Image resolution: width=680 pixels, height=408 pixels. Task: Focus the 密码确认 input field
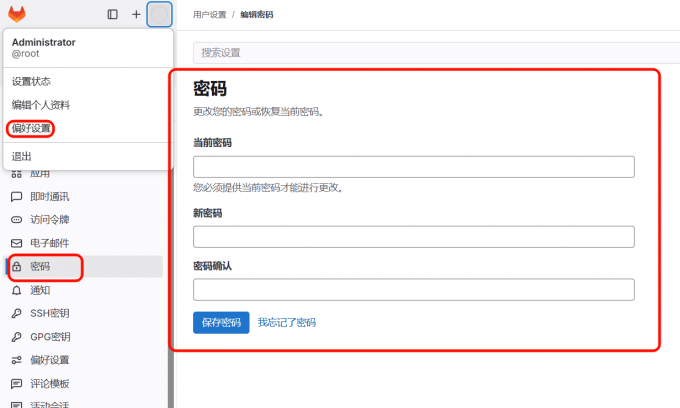click(x=414, y=290)
